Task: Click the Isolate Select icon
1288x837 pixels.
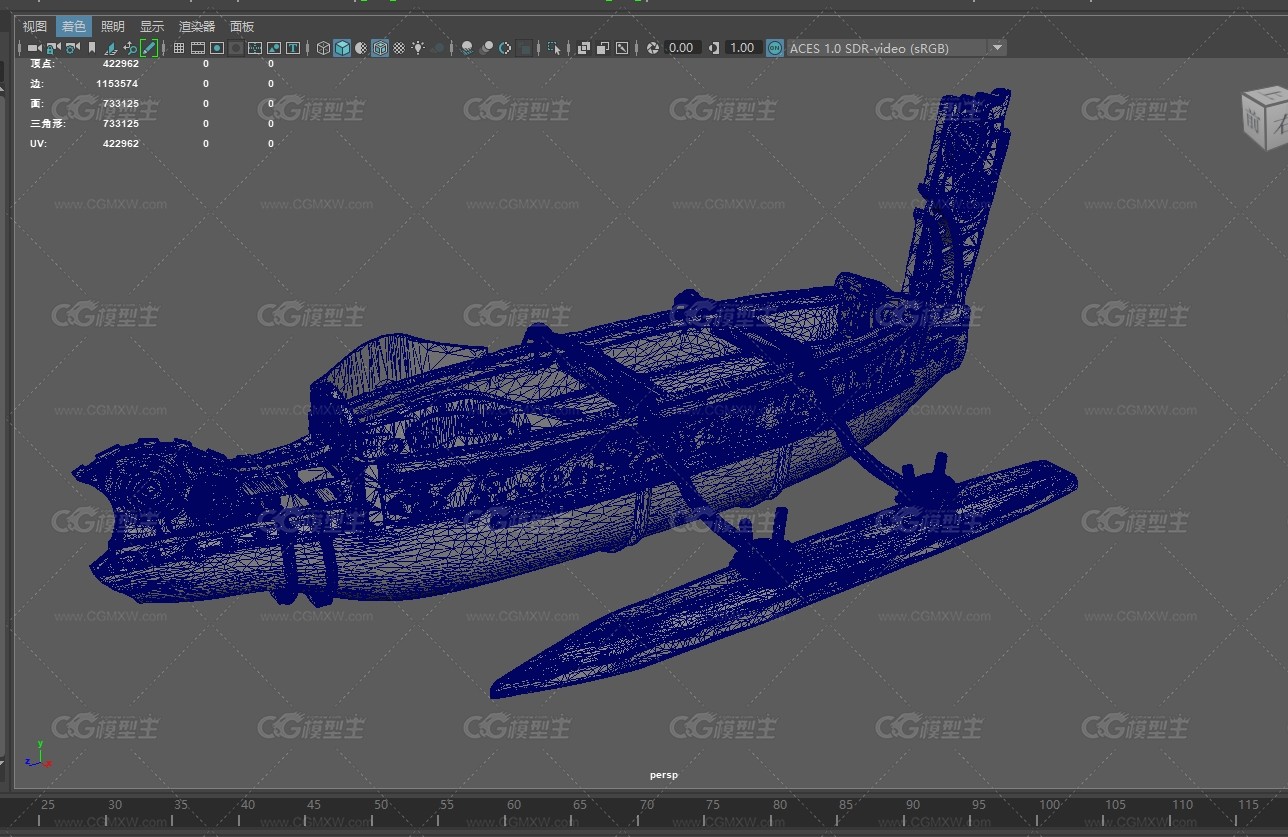Action: point(553,48)
